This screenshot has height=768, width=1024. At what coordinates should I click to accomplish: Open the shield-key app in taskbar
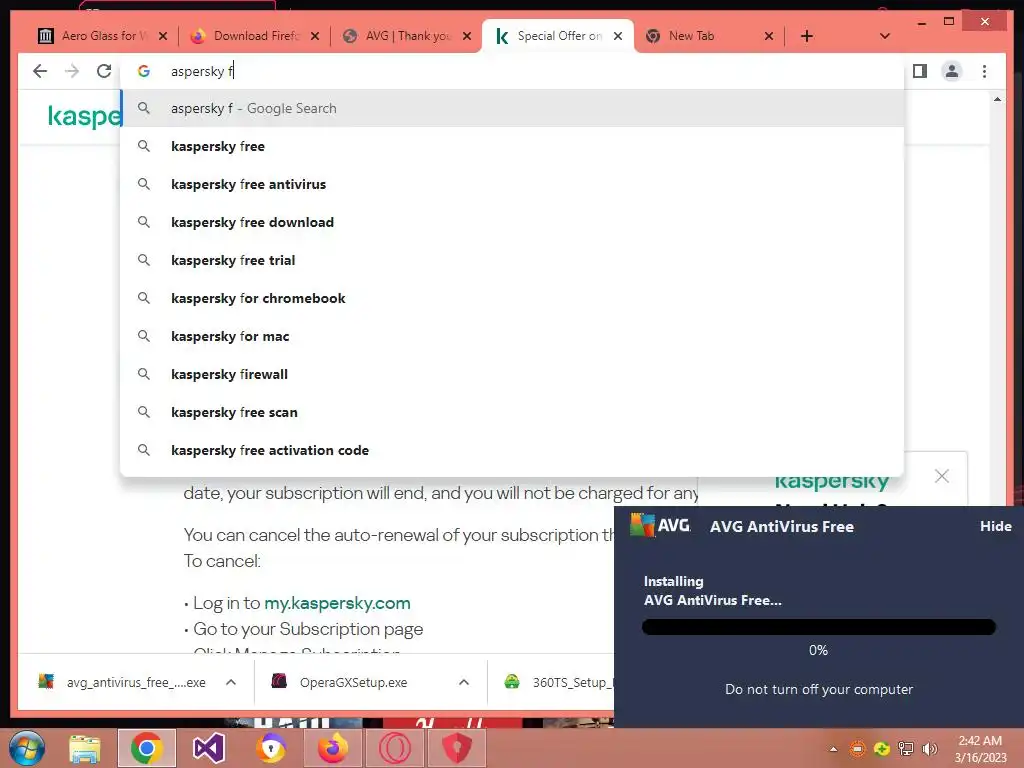[270, 748]
